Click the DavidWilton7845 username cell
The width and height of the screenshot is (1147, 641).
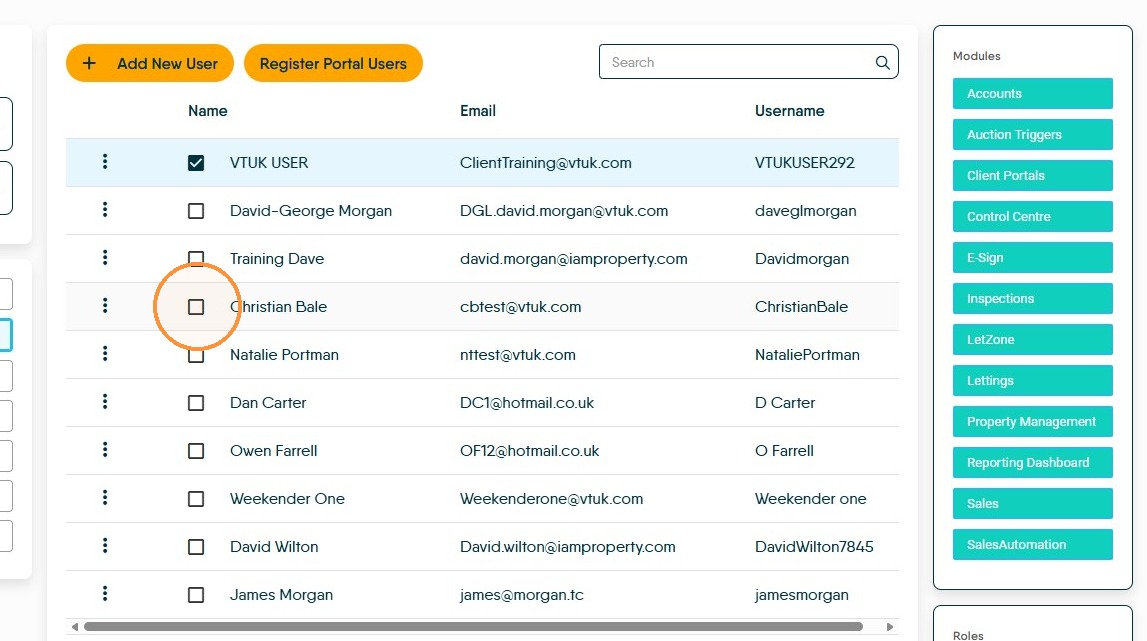point(814,547)
